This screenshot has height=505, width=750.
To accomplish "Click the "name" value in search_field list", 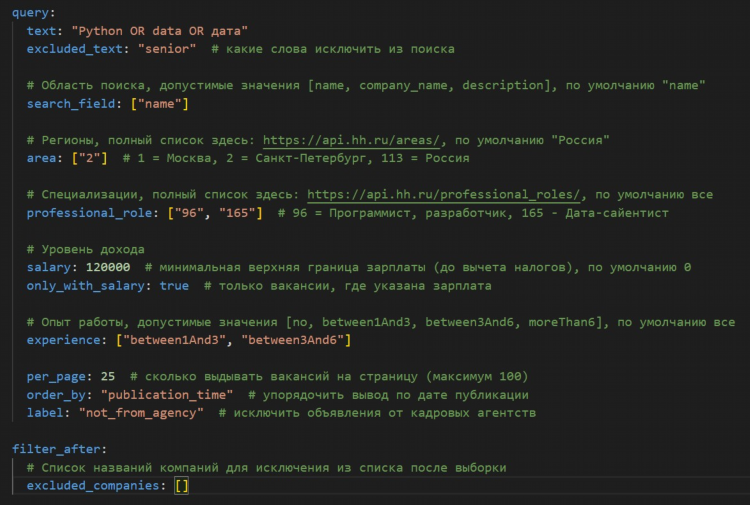I will pos(160,104).
